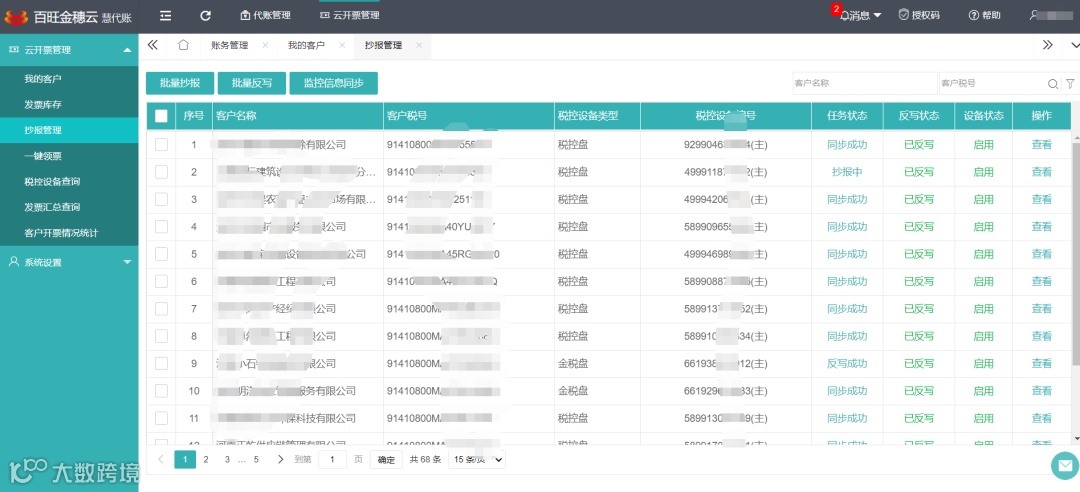The height and width of the screenshot is (492, 1080).
Task: Click the menu collapse hamburger icon
Action: pos(165,14)
